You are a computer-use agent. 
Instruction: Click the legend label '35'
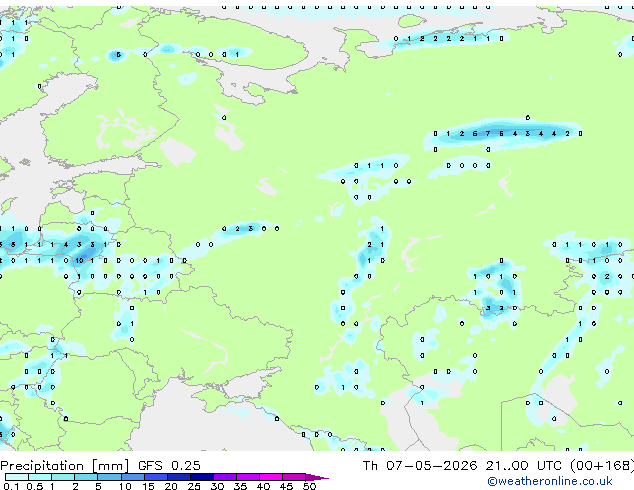coord(240,486)
